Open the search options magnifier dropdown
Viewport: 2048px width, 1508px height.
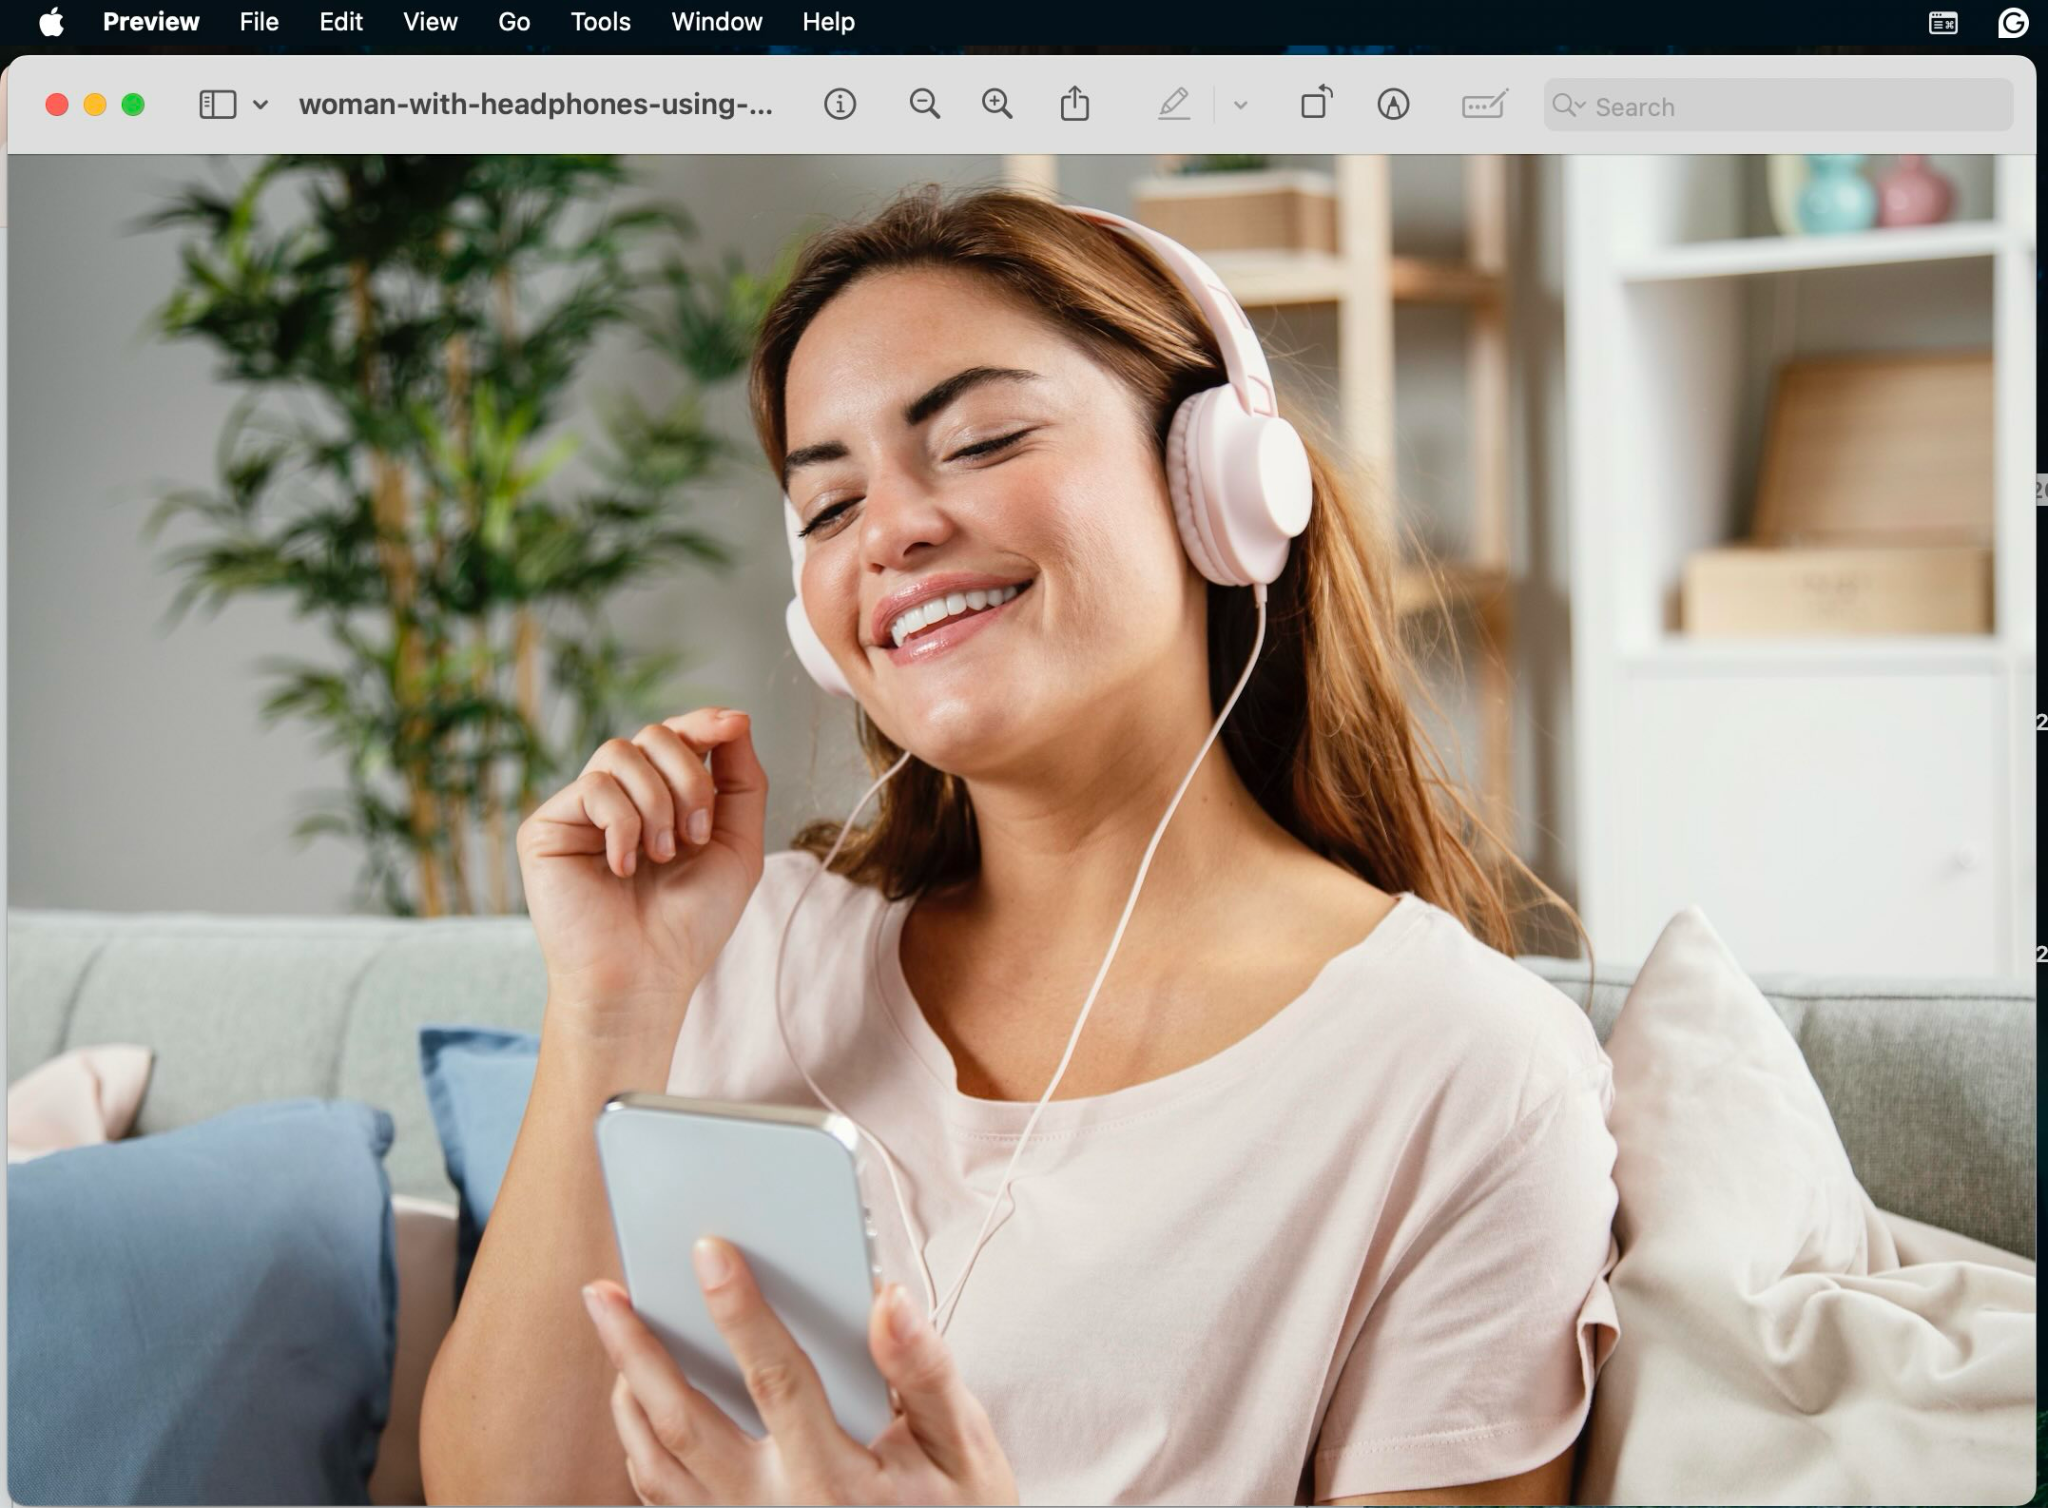click(1569, 106)
